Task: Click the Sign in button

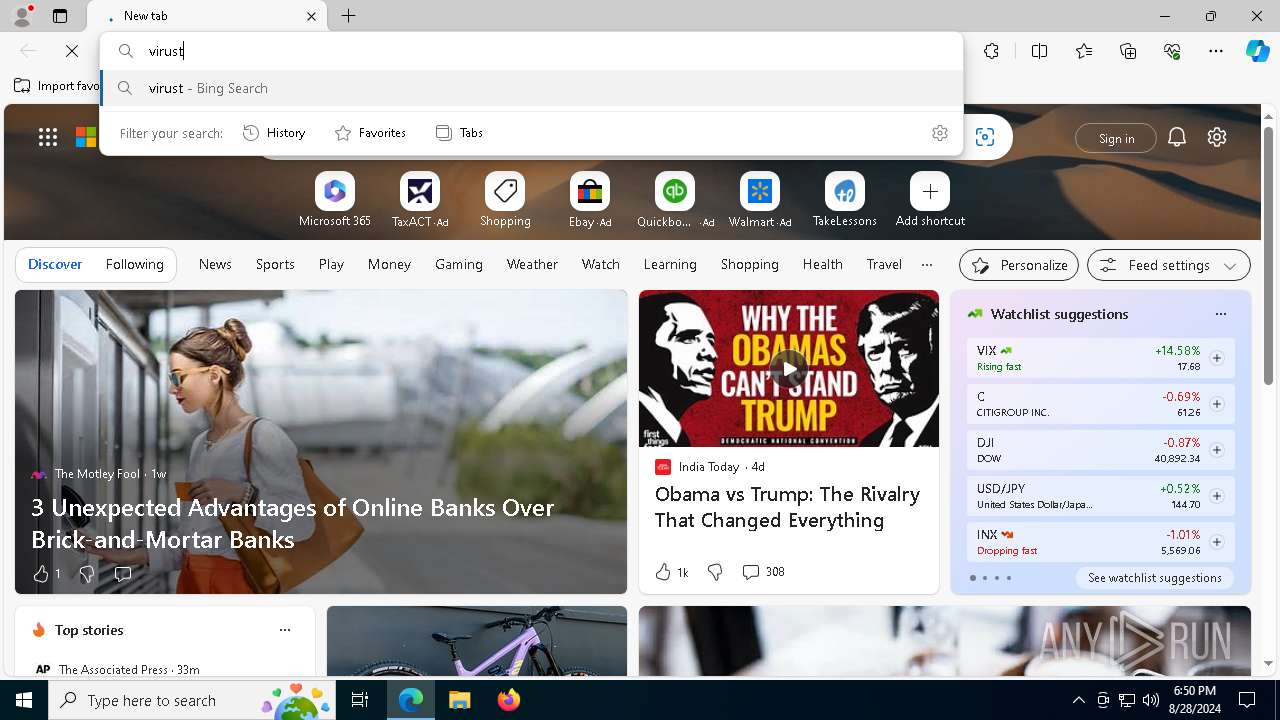Action: click(x=1116, y=138)
